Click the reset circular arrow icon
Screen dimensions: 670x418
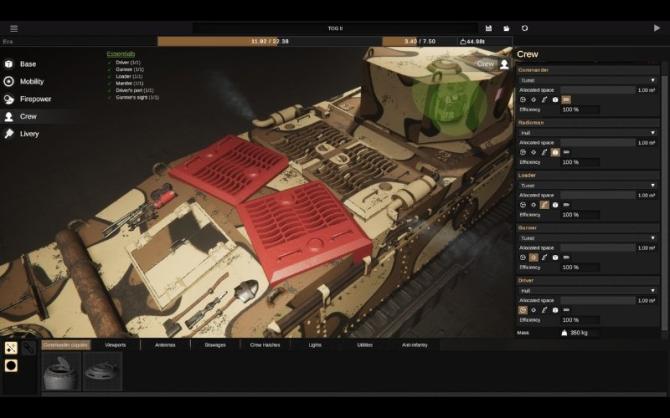tap(525, 28)
